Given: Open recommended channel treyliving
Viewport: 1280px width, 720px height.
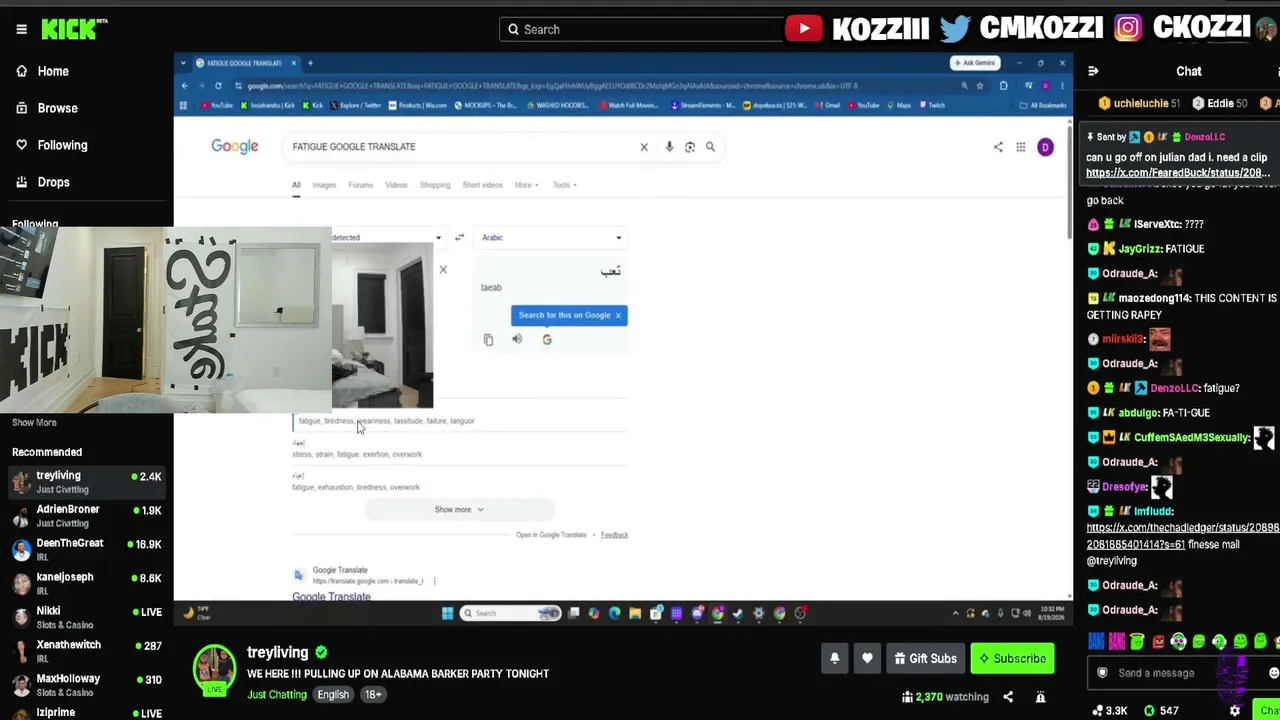Looking at the screenshot, I should tap(87, 482).
